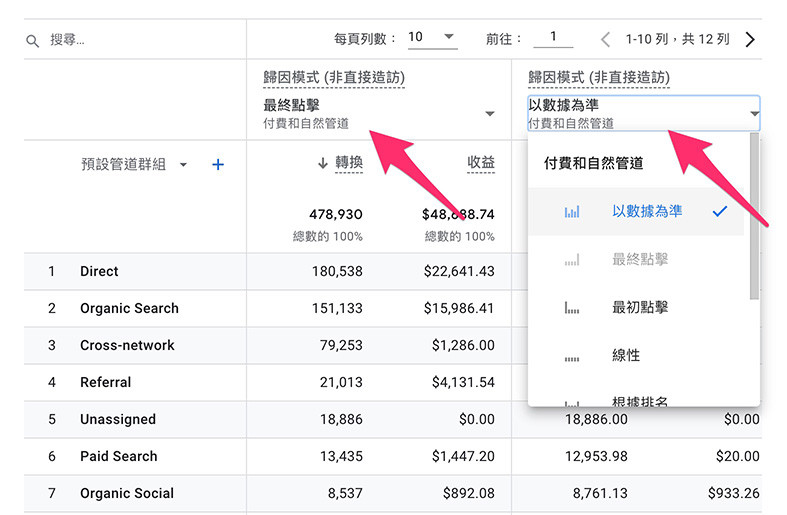Image resolution: width=787 pixels, height=515 pixels.
Task: Open the 最終點擊 attribution model dropdown
Action: tap(379, 113)
